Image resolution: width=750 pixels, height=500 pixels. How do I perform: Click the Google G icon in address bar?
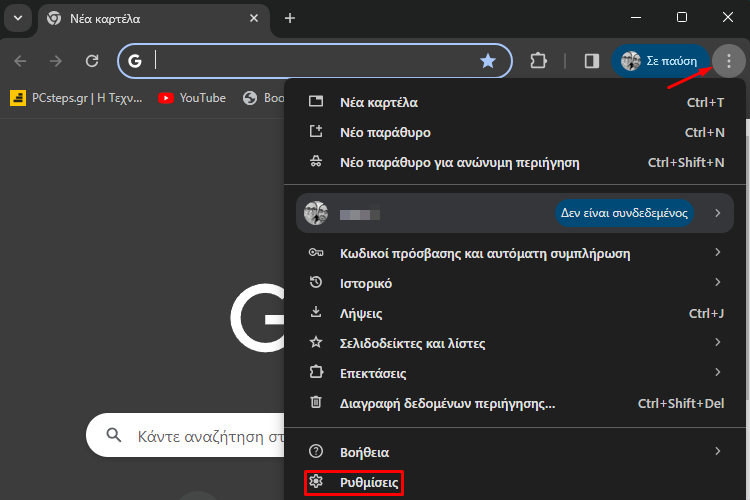coord(135,61)
